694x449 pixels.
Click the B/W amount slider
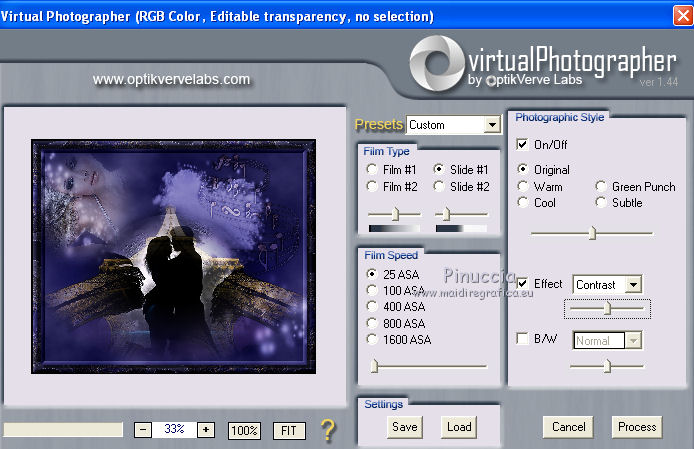pyautogui.click(x=607, y=366)
